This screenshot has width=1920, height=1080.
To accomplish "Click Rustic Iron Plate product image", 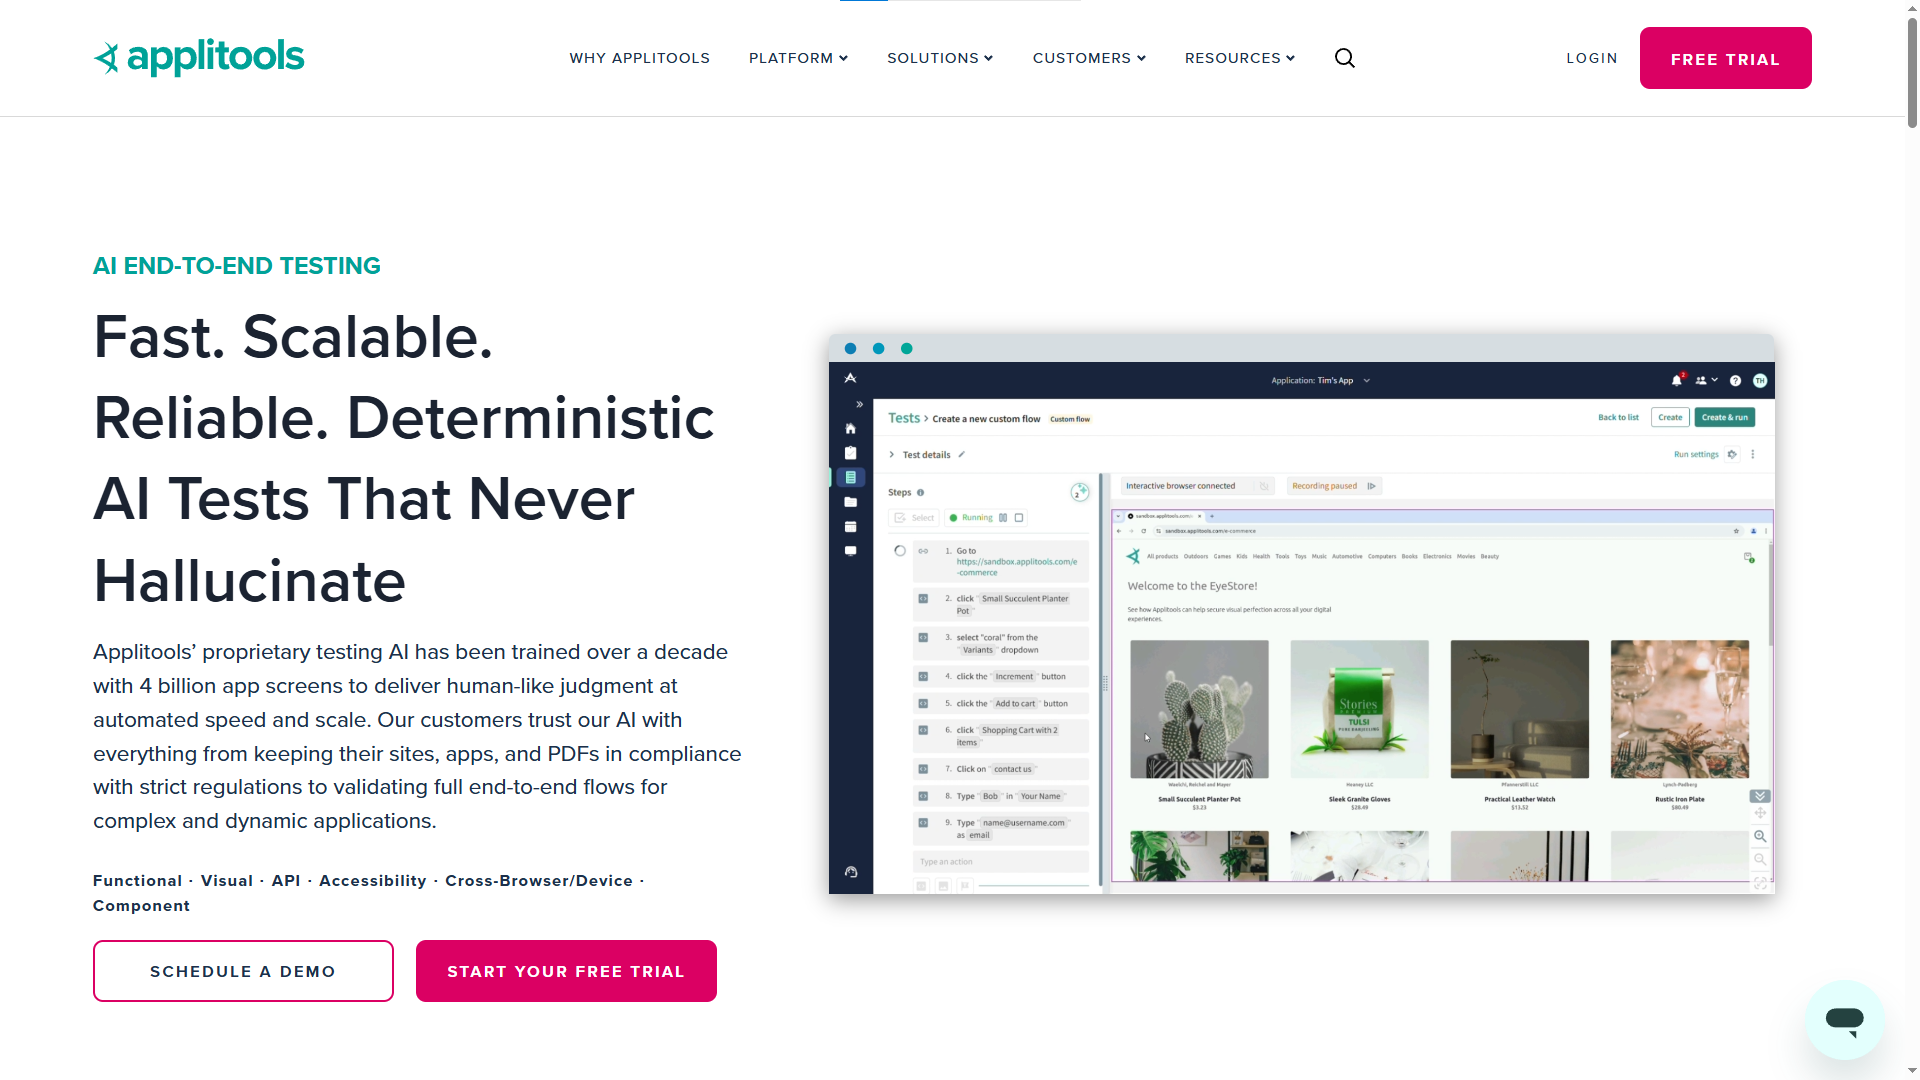I will [x=1680, y=709].
